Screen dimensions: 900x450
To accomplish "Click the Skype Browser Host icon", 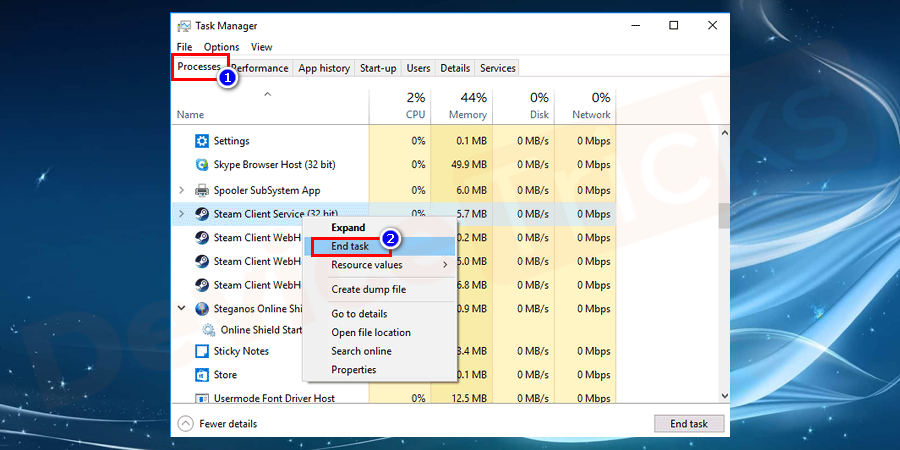I will pyautogui.click(x=201, y=165).
